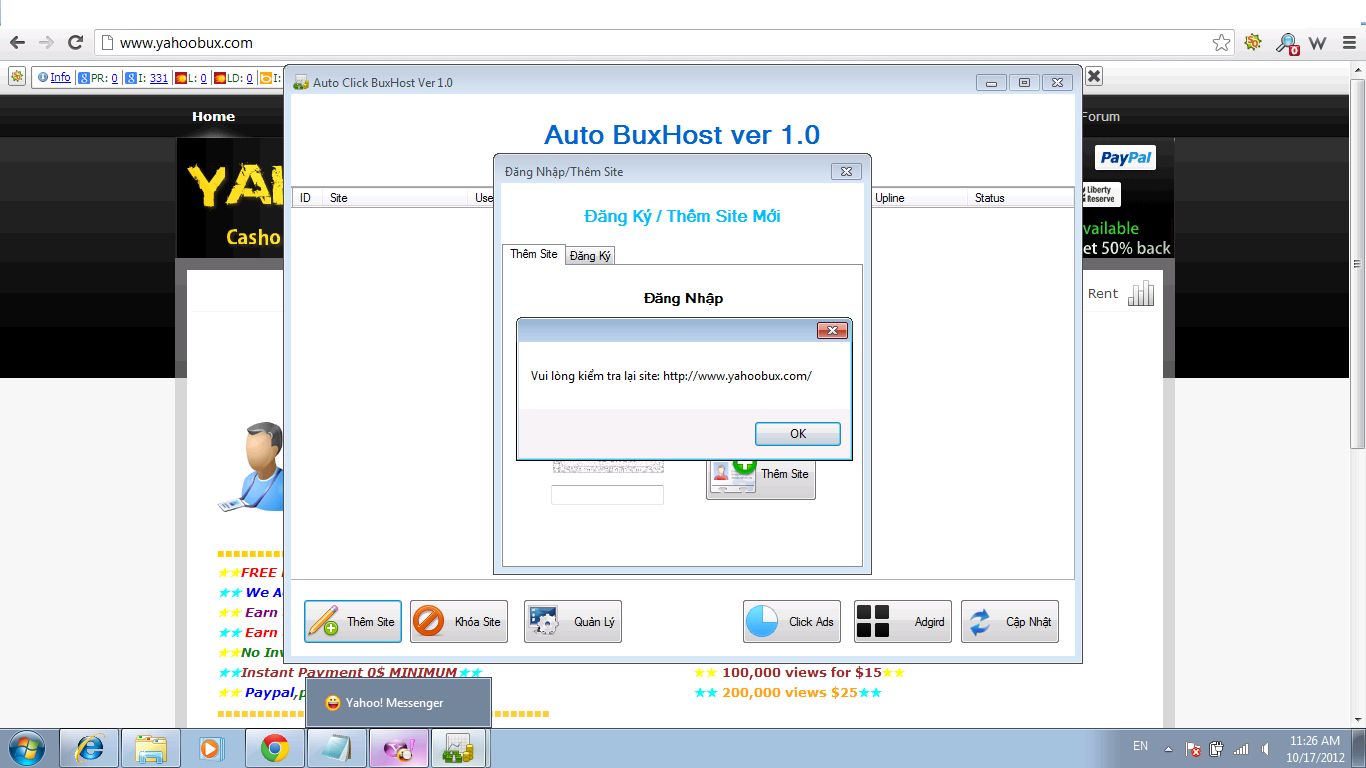Click the Yahoo! Messenger tooltip preview

[398, 703]
